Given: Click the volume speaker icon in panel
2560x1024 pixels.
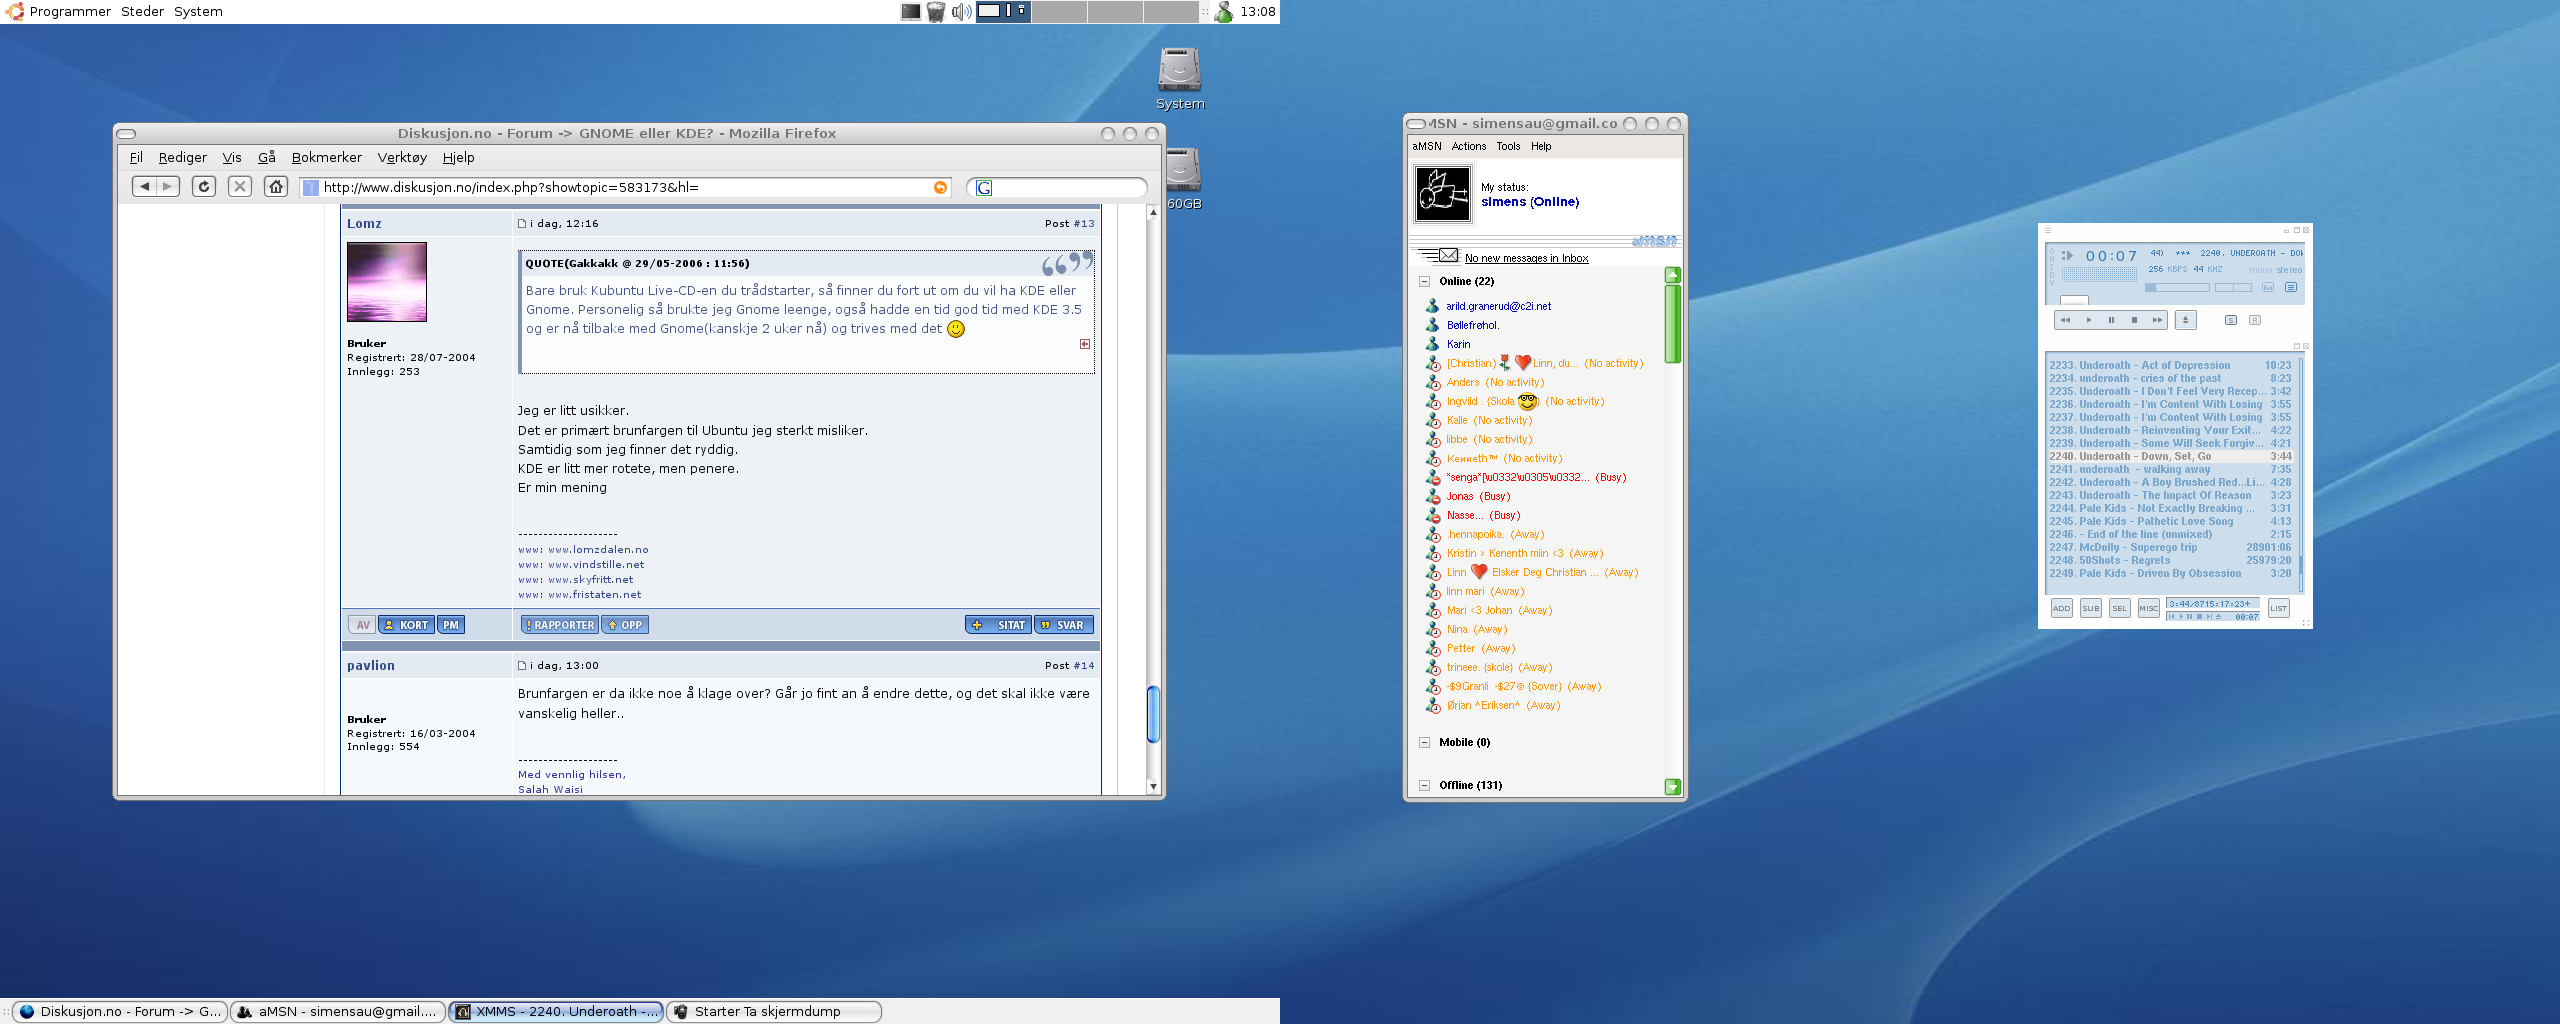Looking at the screenshot, I should pyautogui.click(x=961, y=11).
